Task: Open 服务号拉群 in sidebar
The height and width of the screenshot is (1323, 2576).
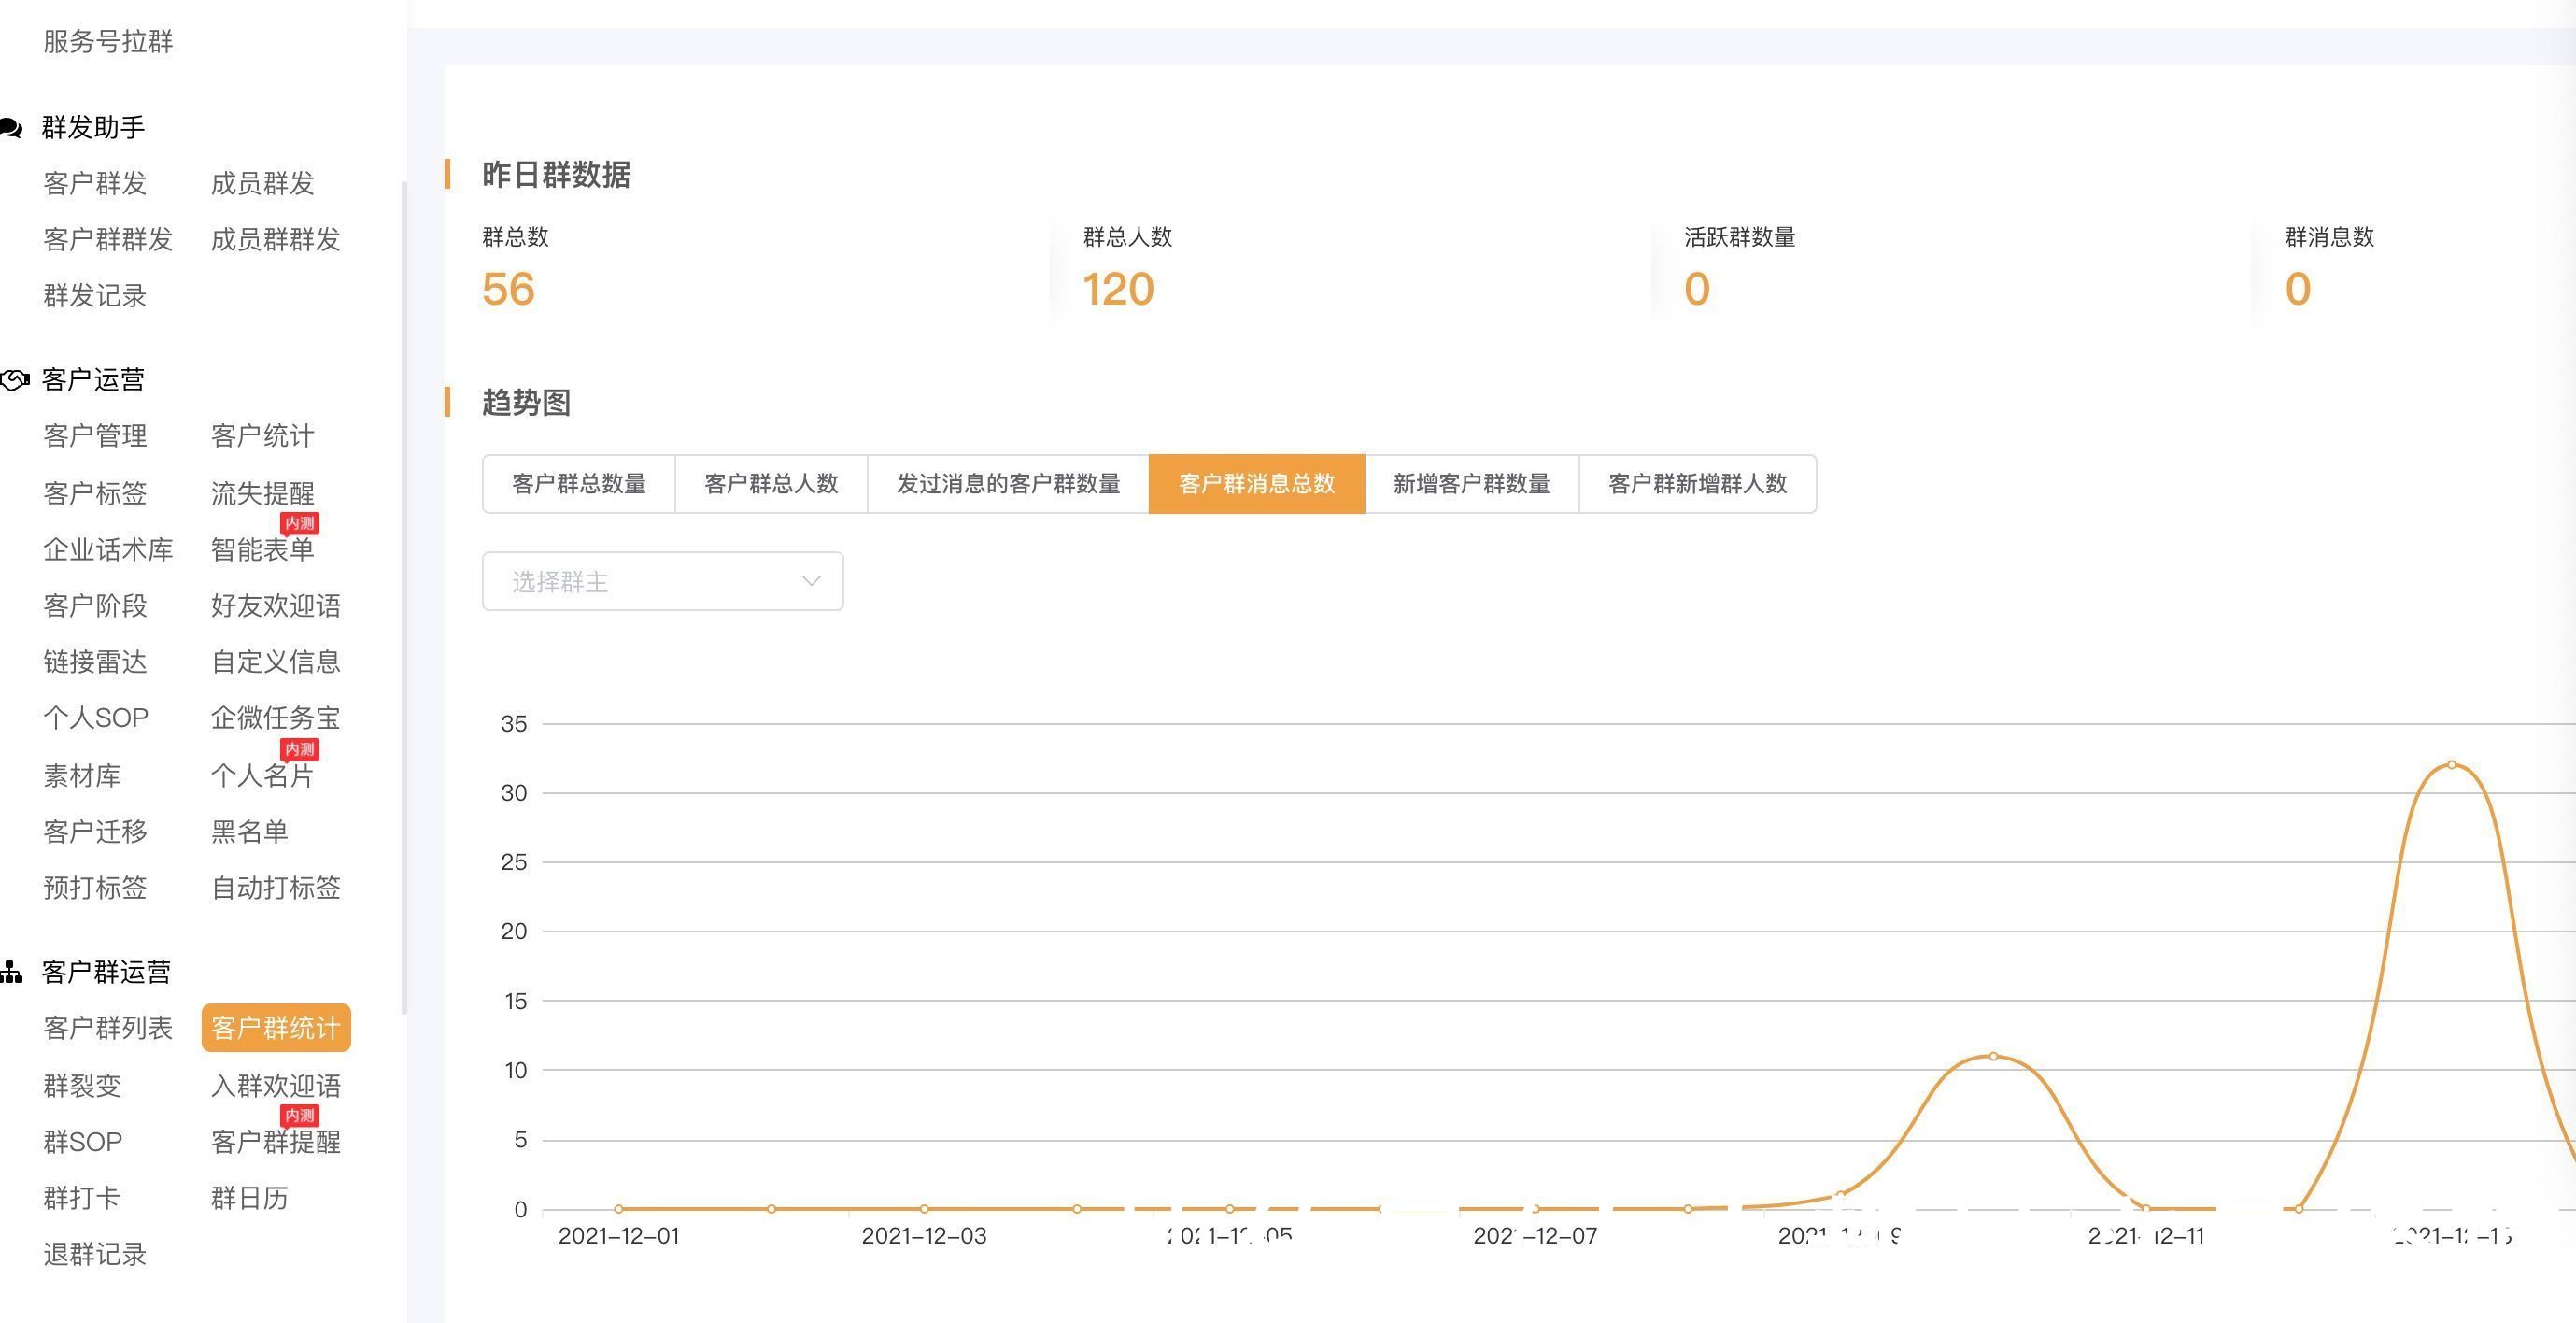Action: (x=108, y=41)
